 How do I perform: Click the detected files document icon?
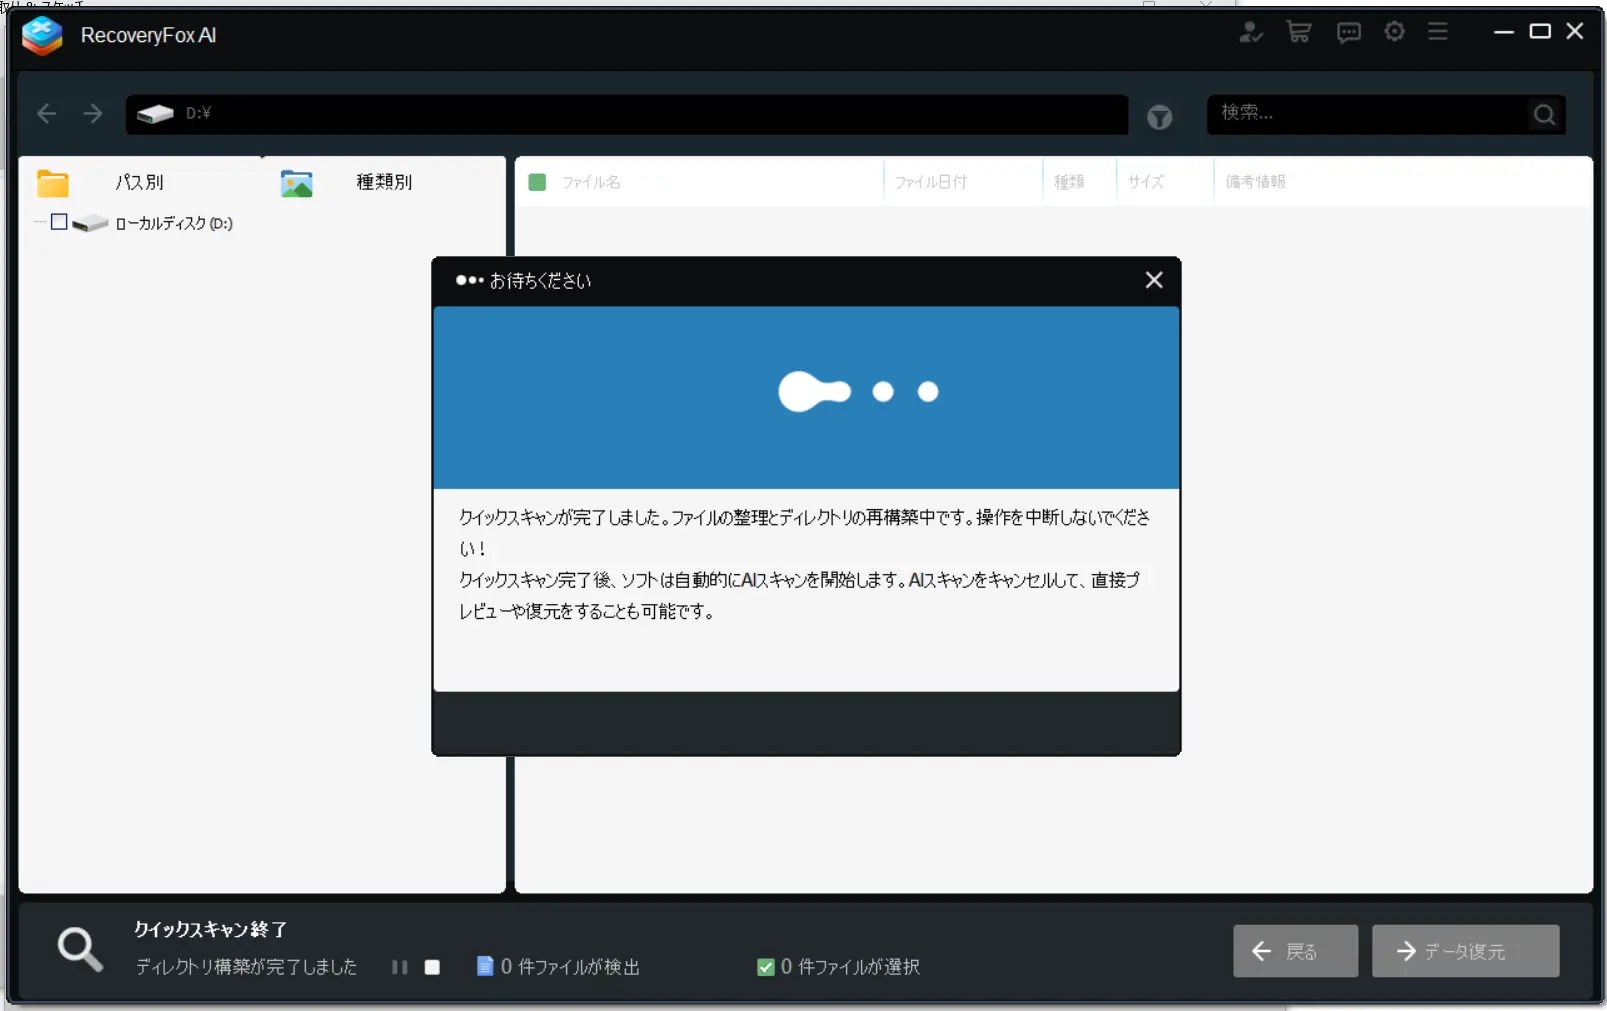(x=485, y=966)
